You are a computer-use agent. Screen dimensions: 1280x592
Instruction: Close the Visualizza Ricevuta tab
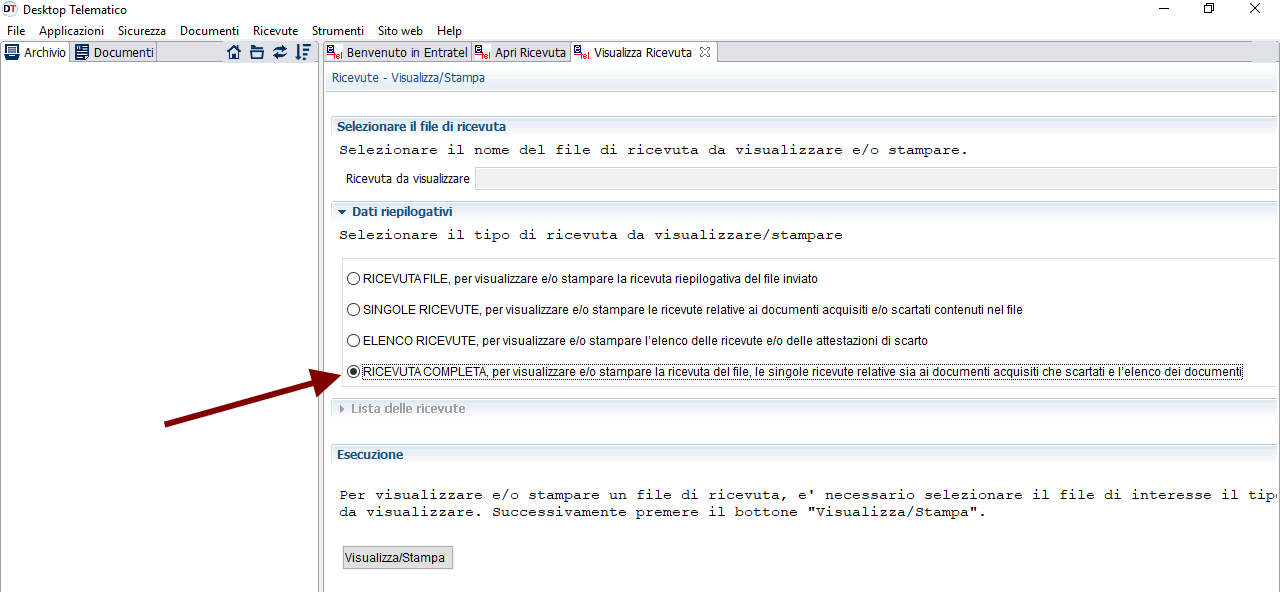click(705, 52)
